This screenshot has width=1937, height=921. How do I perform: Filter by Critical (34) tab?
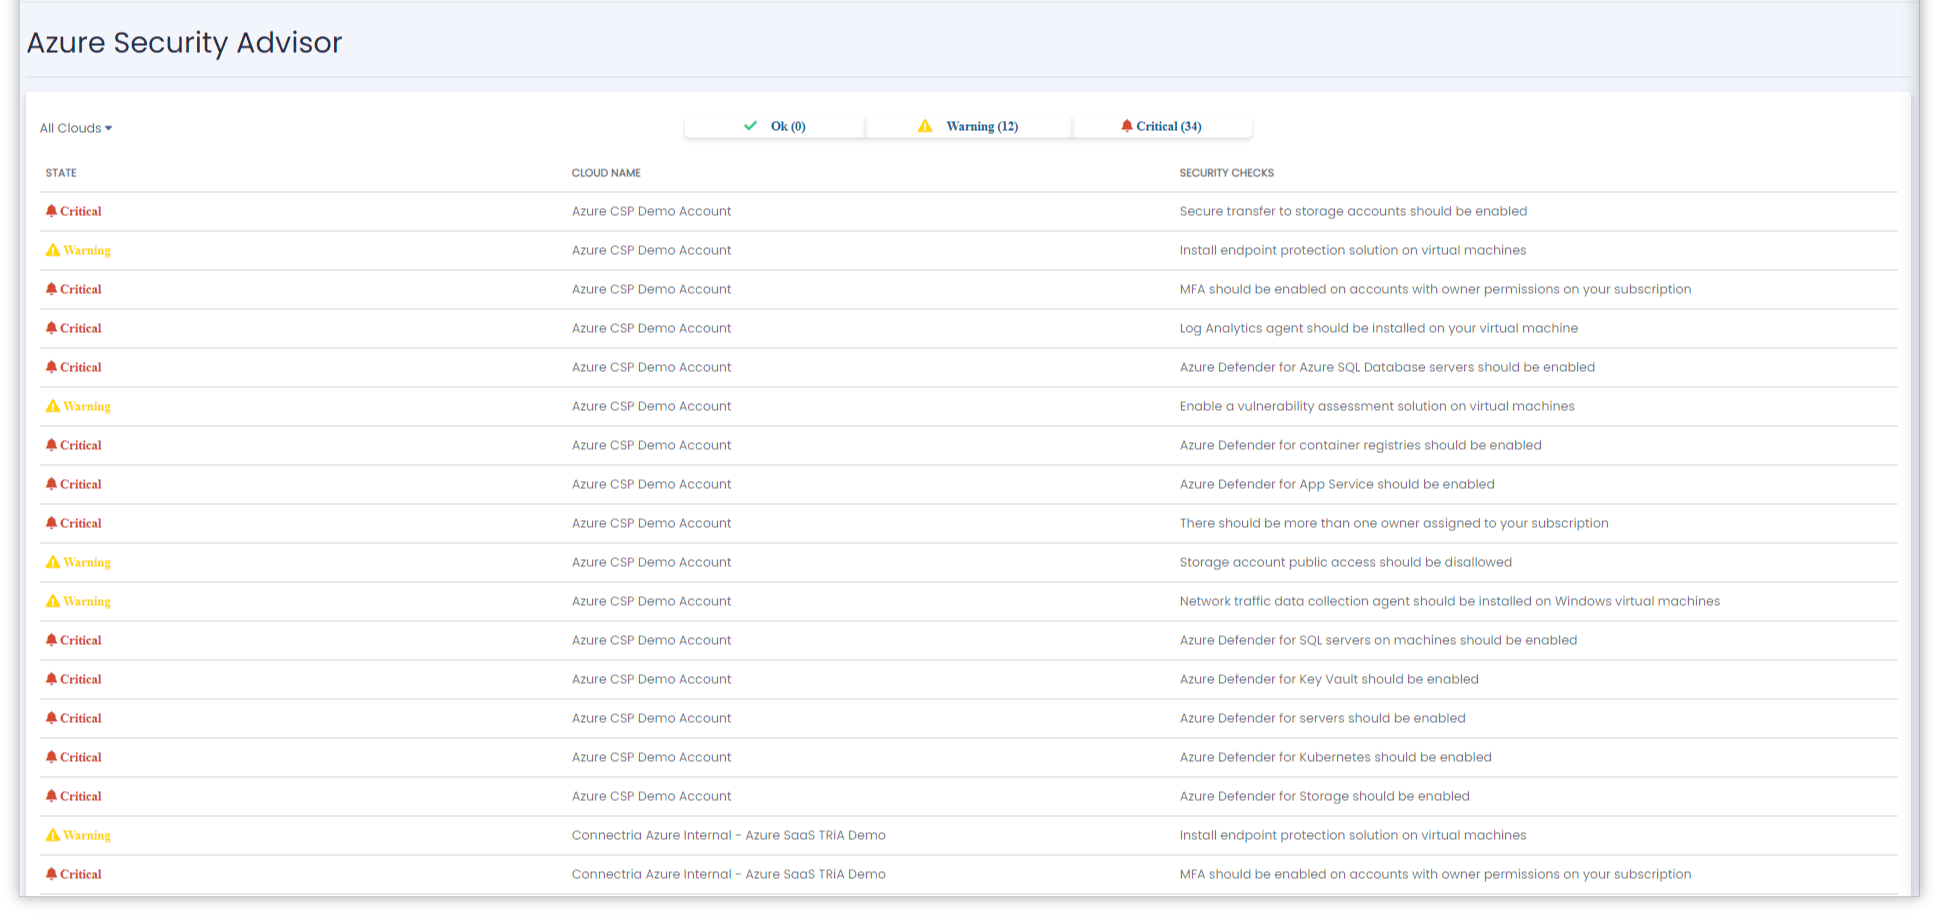[x=1162, y=126]
